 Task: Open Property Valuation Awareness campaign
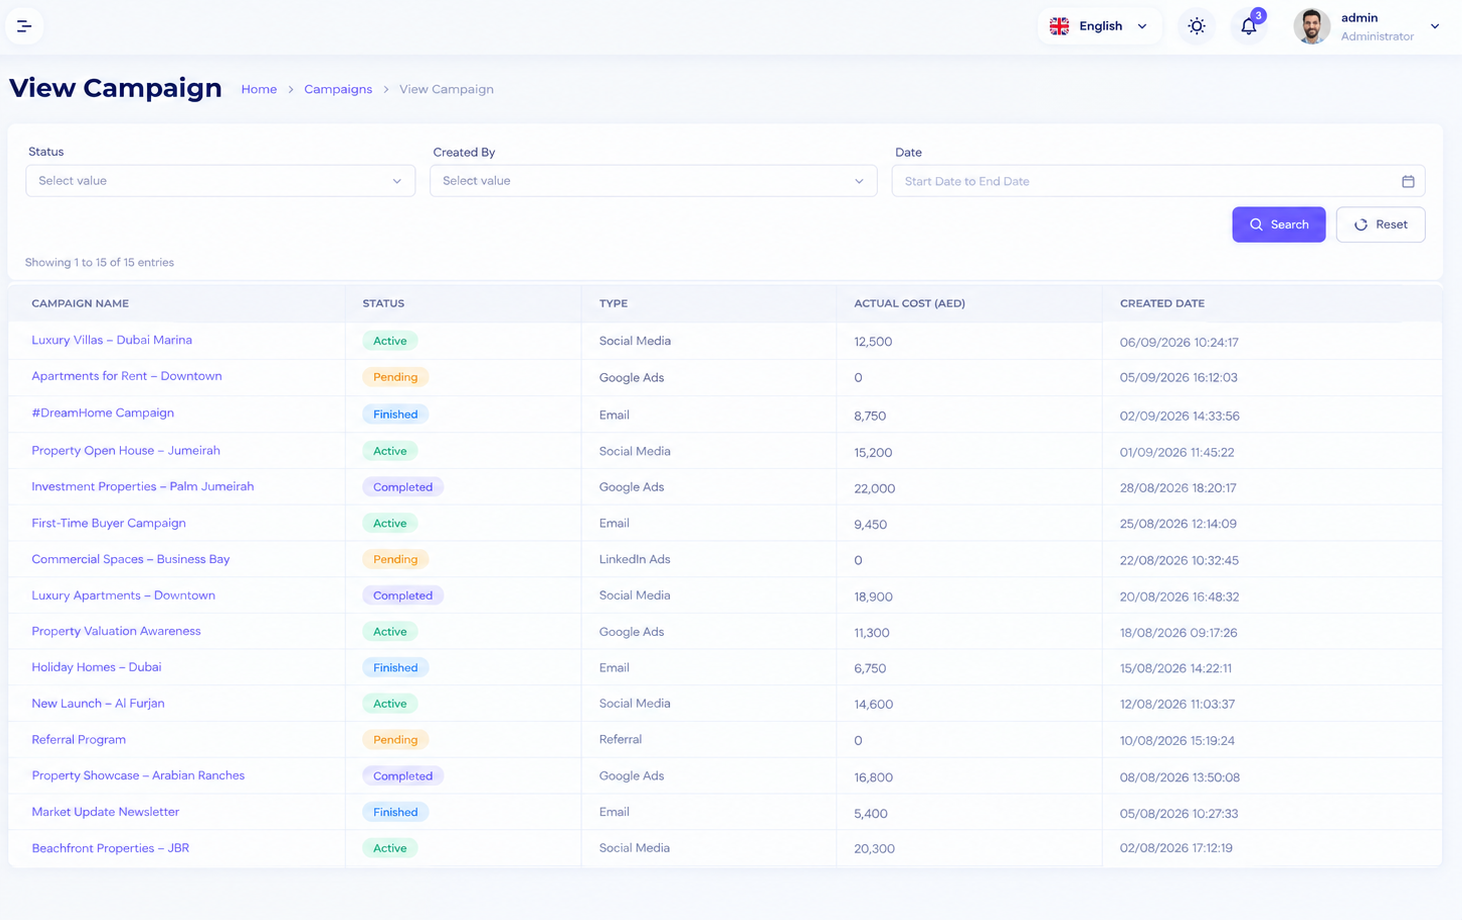pos(116,631)
